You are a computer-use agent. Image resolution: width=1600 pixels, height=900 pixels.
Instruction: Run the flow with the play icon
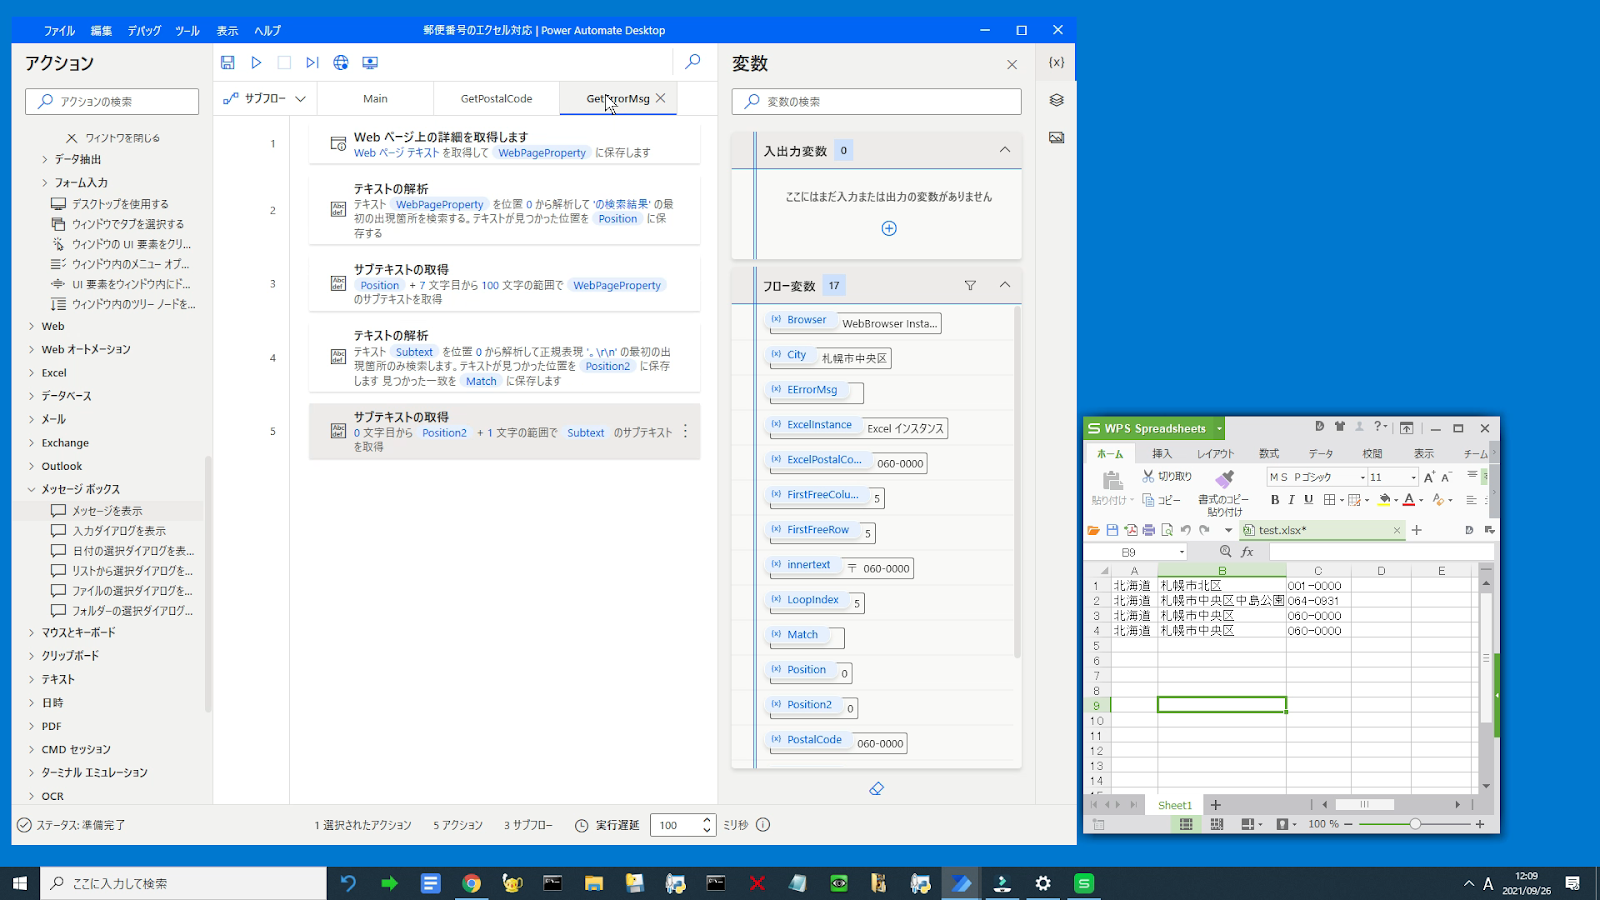[256, 62]
